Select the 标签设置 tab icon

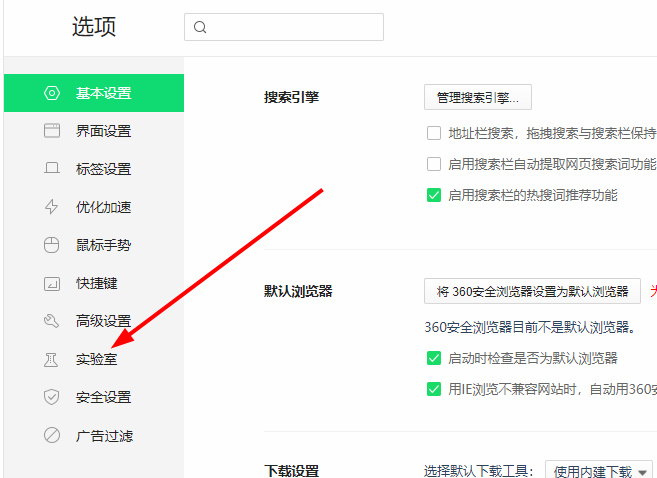[x=52, y=169]
